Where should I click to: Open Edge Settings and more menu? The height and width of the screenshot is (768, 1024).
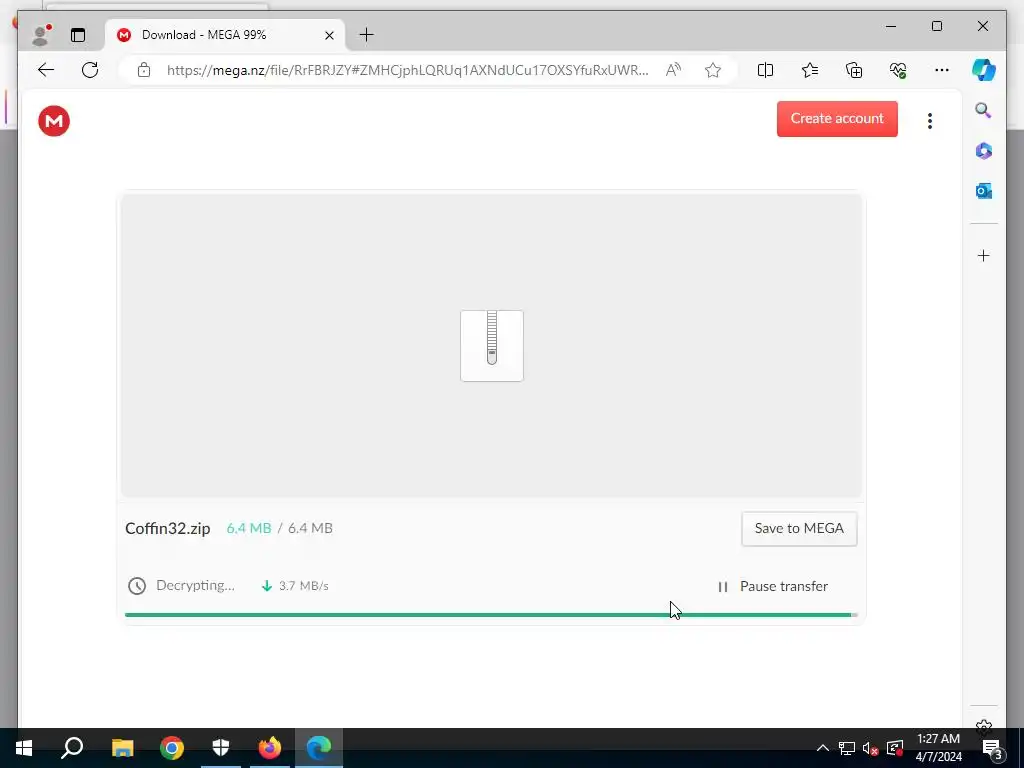tap(942, 70)
